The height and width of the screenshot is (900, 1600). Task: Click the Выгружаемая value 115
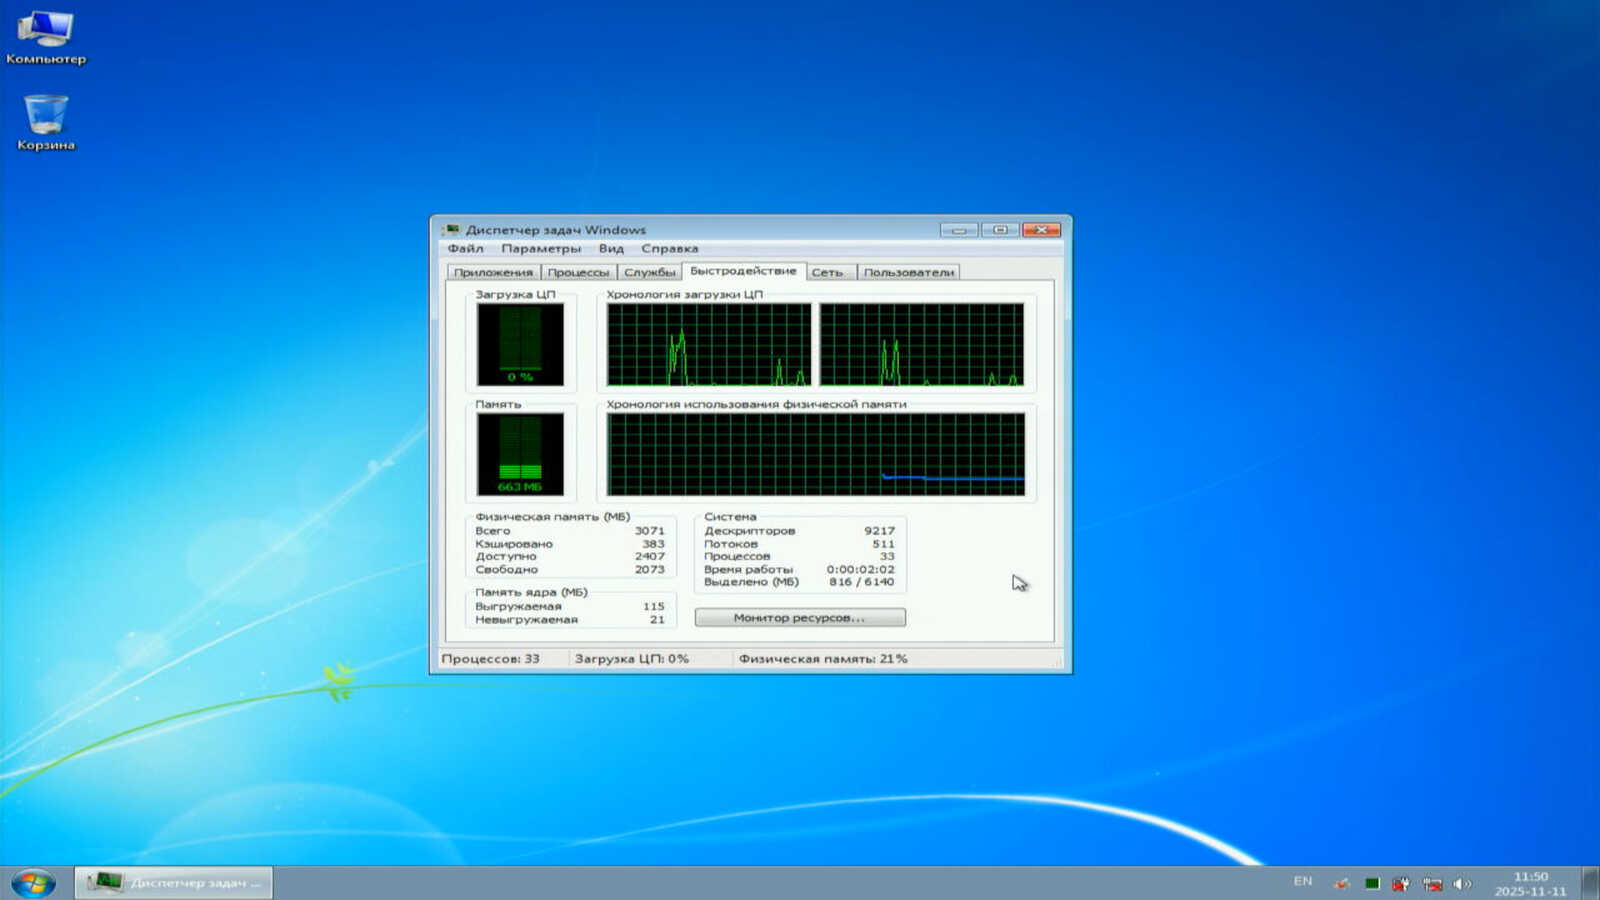click(654, 607)
